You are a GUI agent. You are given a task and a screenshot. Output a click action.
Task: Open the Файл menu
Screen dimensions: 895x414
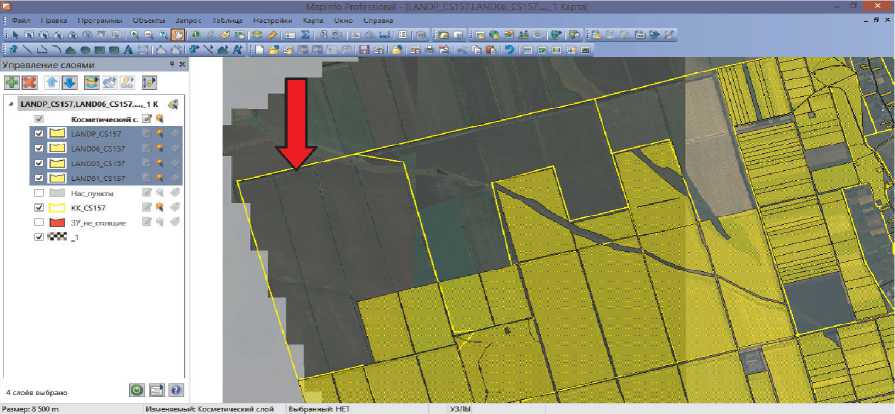(x=22, y=20)
